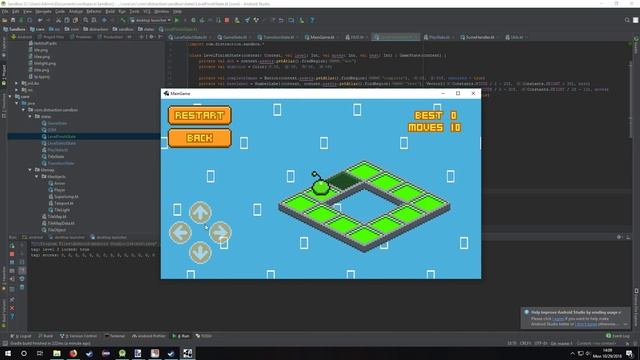Viewport: 640px width, 360px height.
Task: Collapse the com.distraction.sandbox package node
Action: point(23,110)
